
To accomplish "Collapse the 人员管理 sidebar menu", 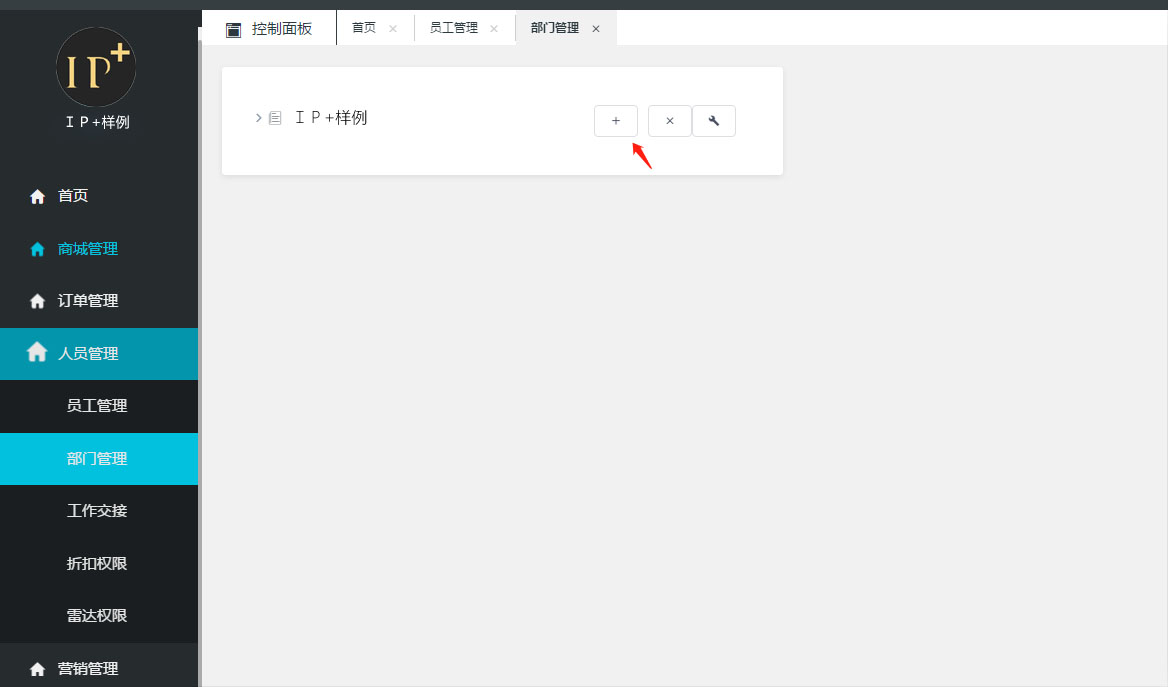I will pos(88,354).
